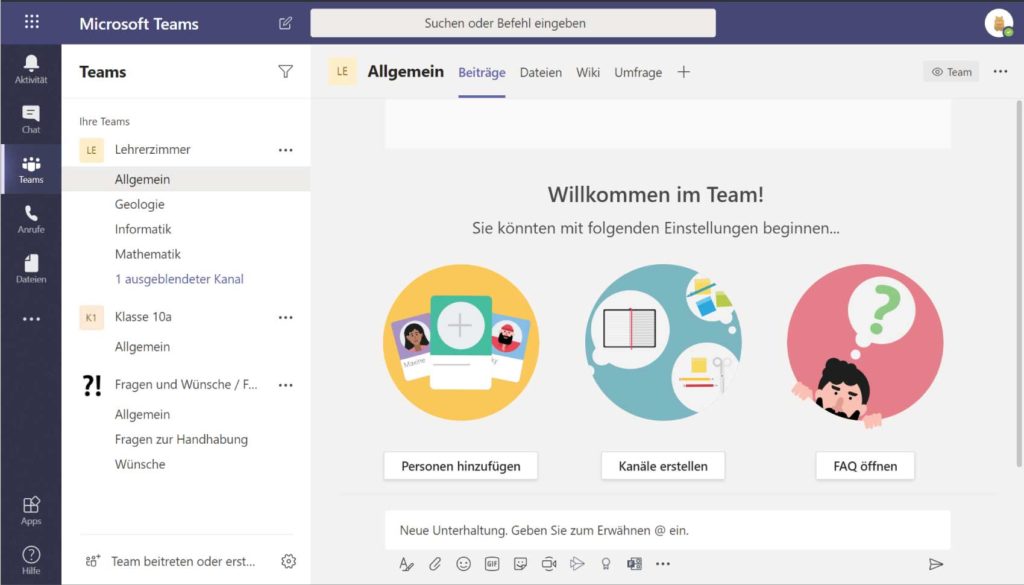Open Chat in the left rail
1024x585 pixels.
click(31, 119)
